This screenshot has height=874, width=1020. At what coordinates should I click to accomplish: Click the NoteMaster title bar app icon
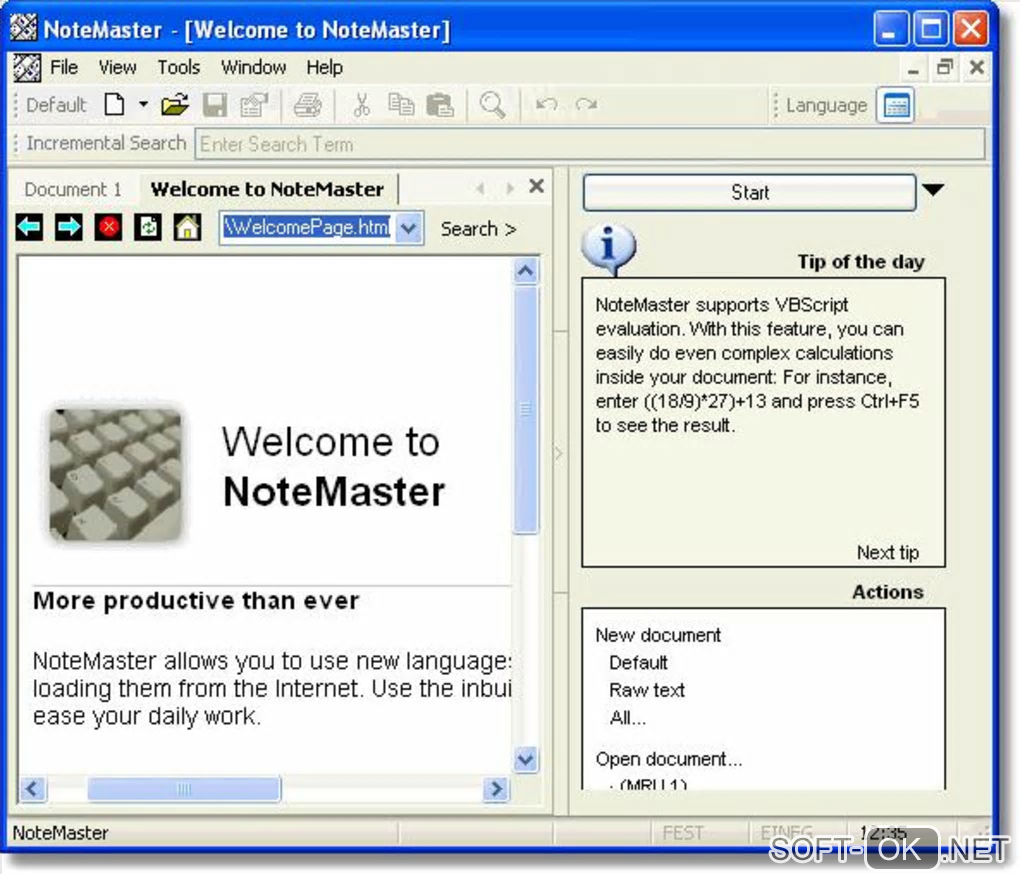[x=23, y=28]
